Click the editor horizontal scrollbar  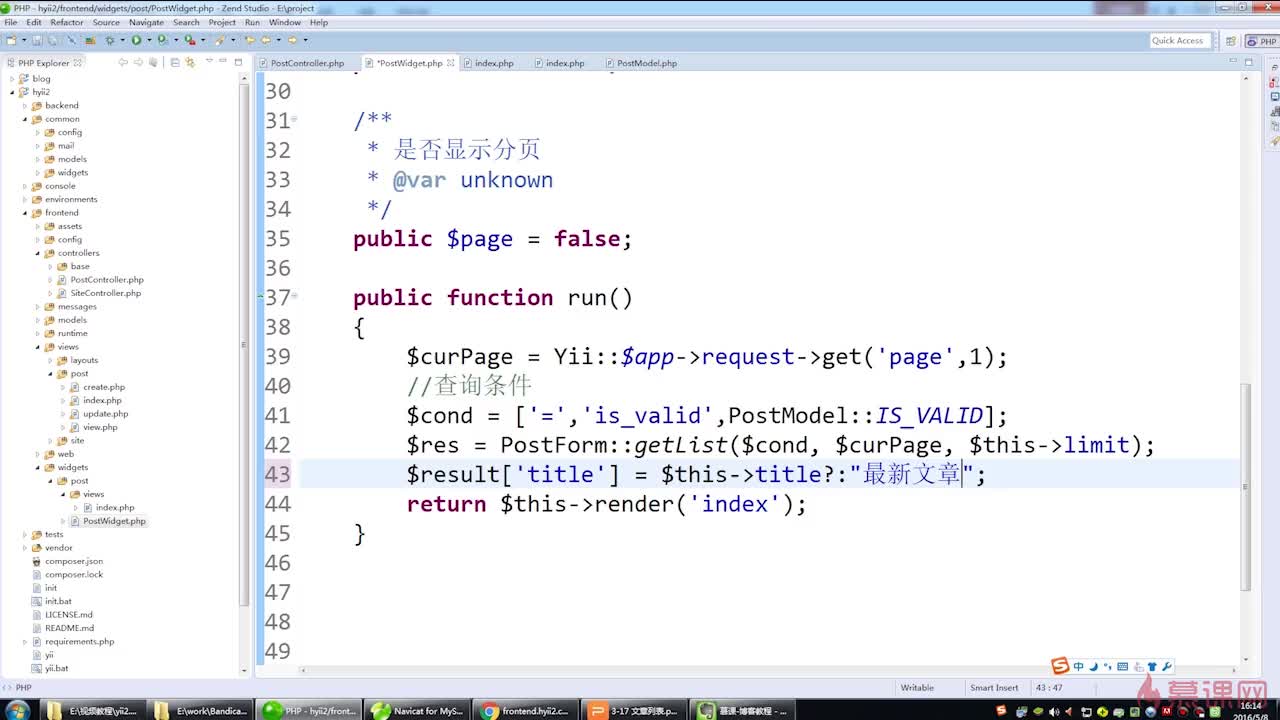770,669
